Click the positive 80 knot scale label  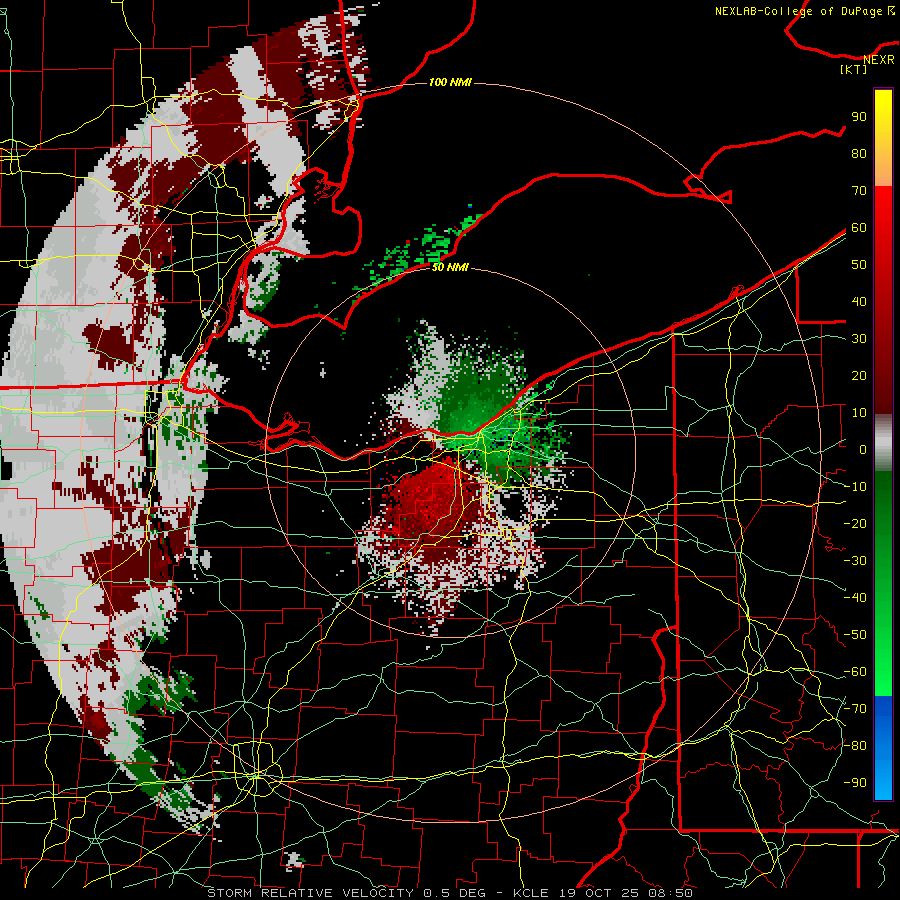coord(859,153)
